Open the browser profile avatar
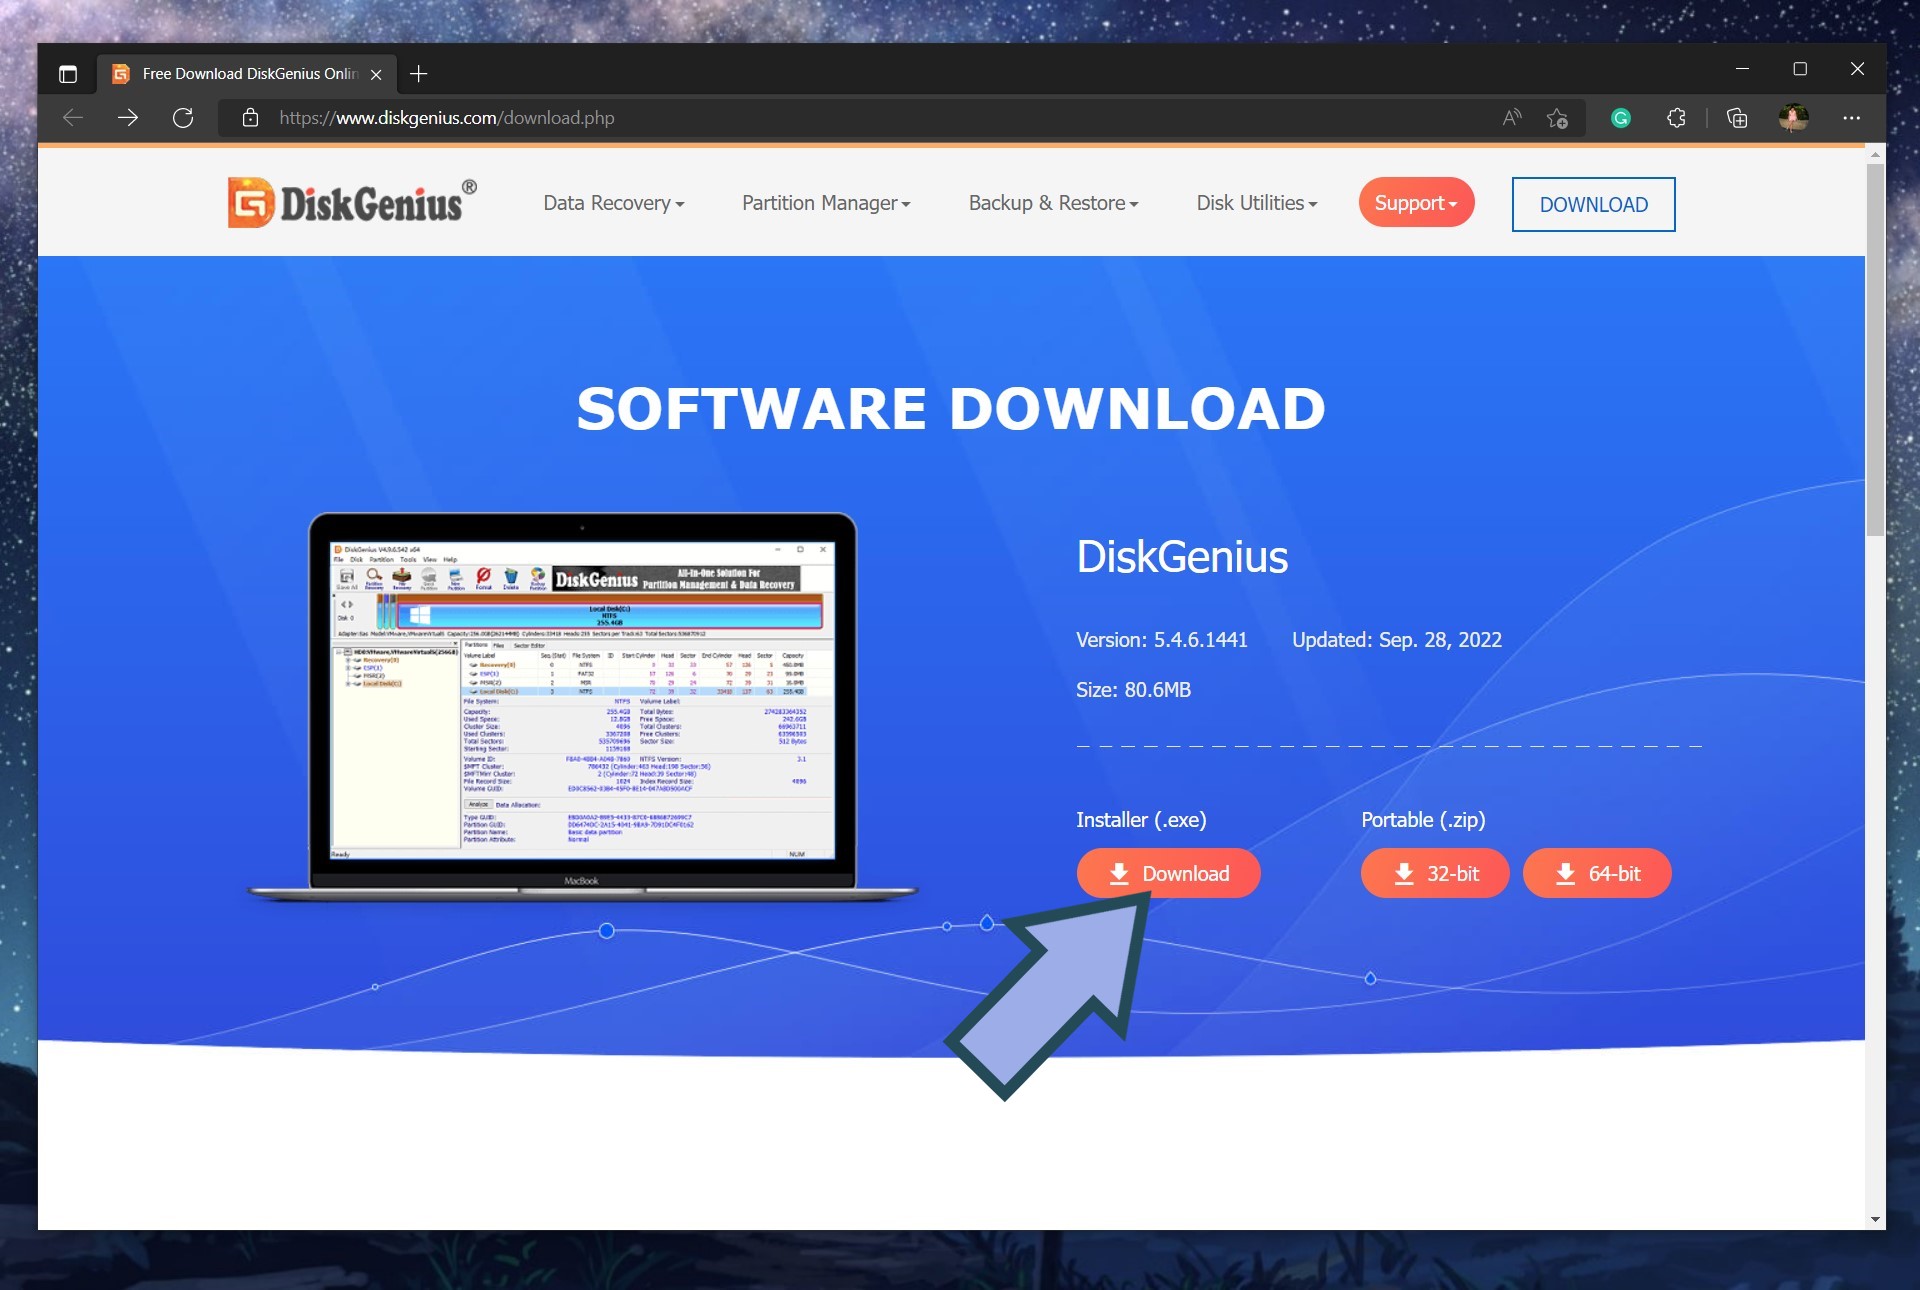This screenshot has width=1920, height=1290. (x=1794, y=118)
